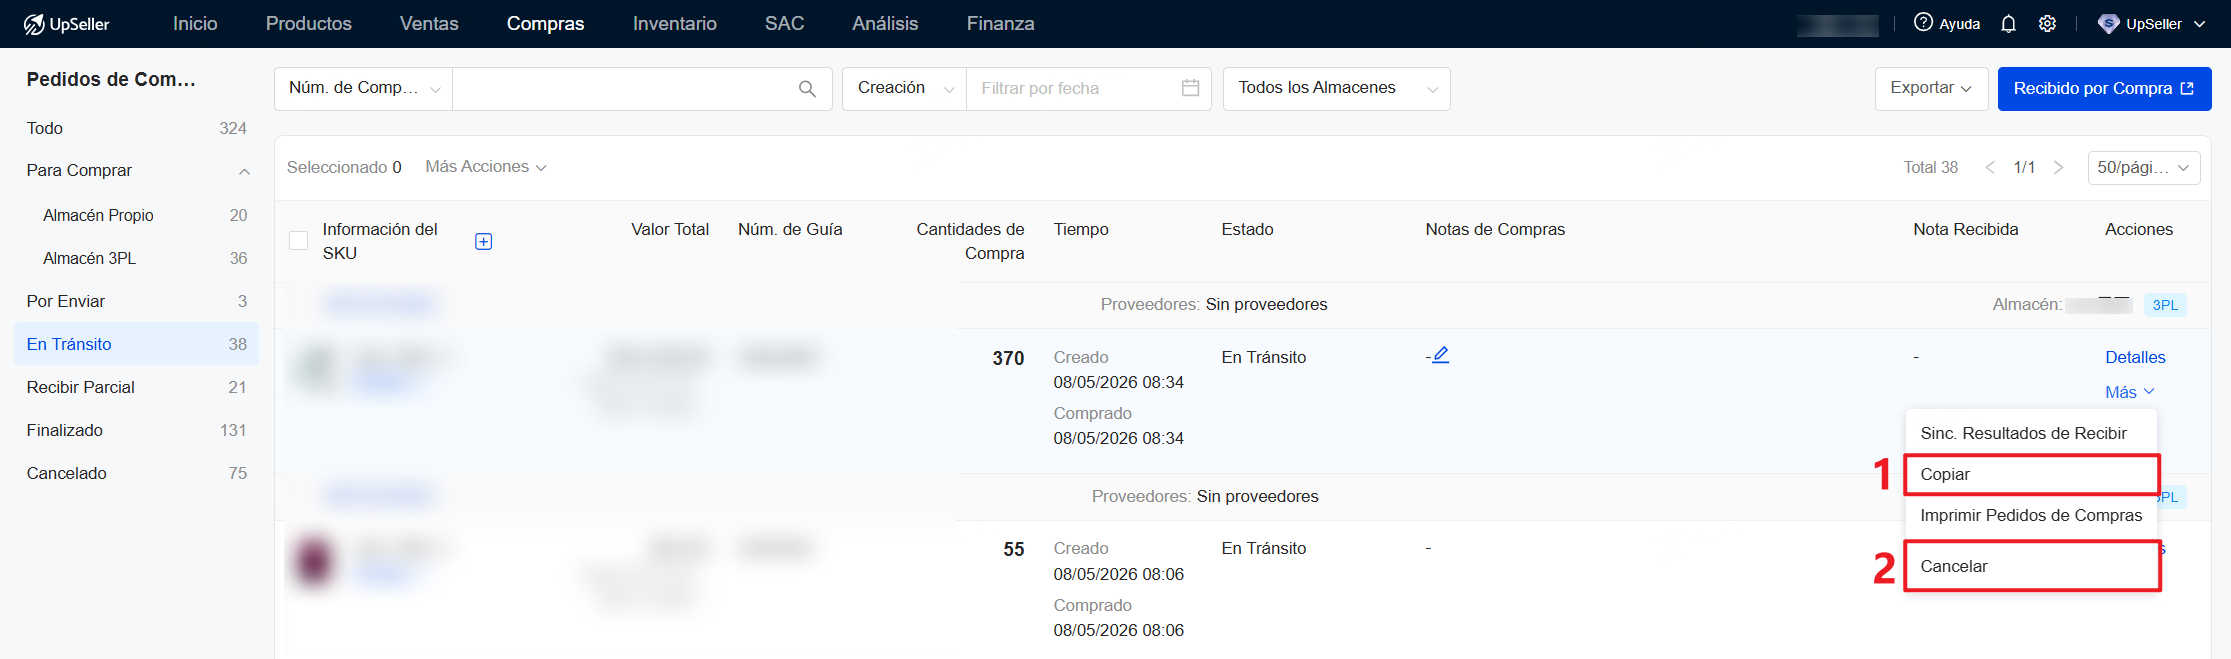
Task: Click the Valor Total column header
Action: pyautogui.click(x=669, y=229)
